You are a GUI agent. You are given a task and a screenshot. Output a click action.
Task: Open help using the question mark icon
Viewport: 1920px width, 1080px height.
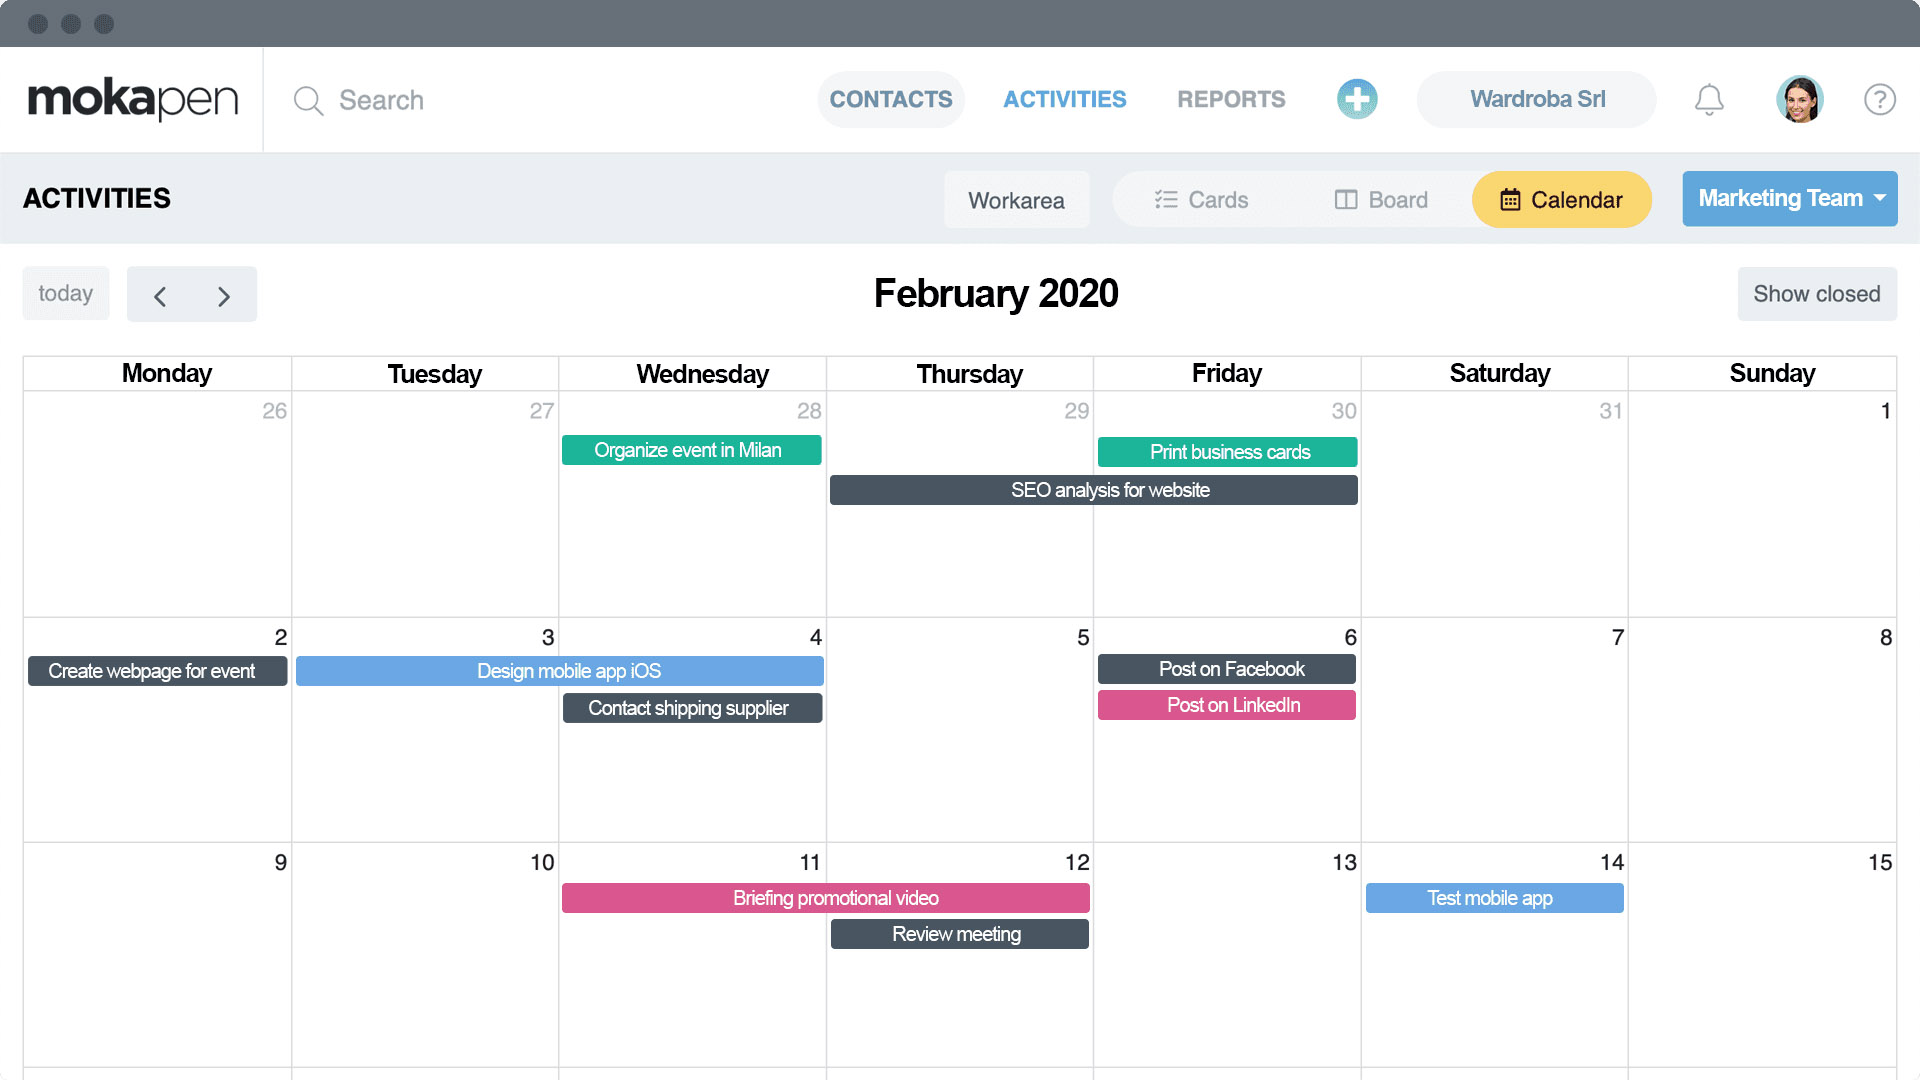[x=1879, y=99]
